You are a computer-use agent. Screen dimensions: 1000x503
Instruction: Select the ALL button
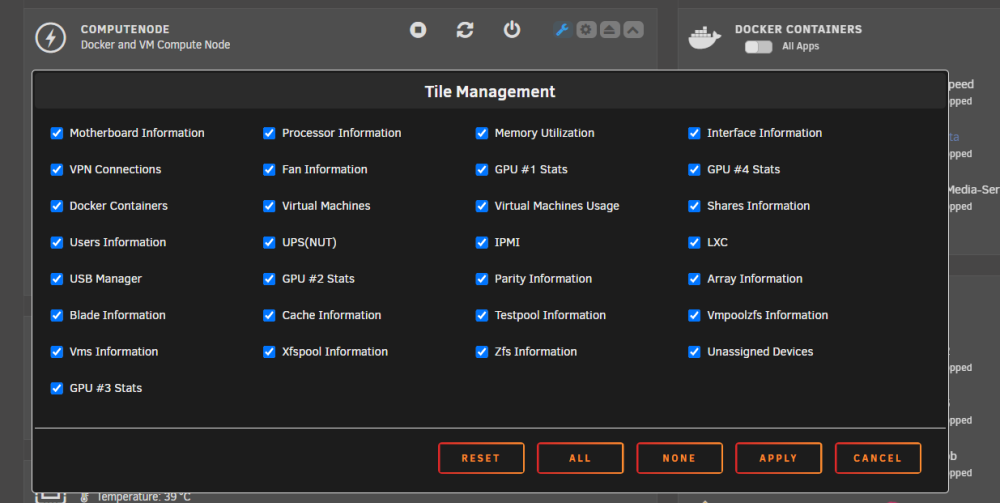point(580,458)
